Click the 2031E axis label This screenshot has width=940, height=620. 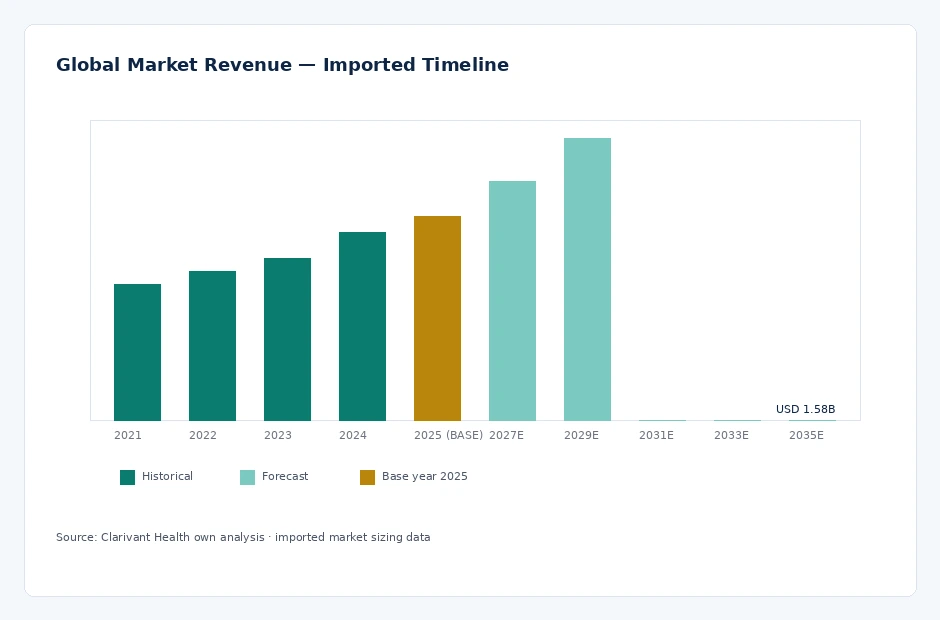pos(656,435)
